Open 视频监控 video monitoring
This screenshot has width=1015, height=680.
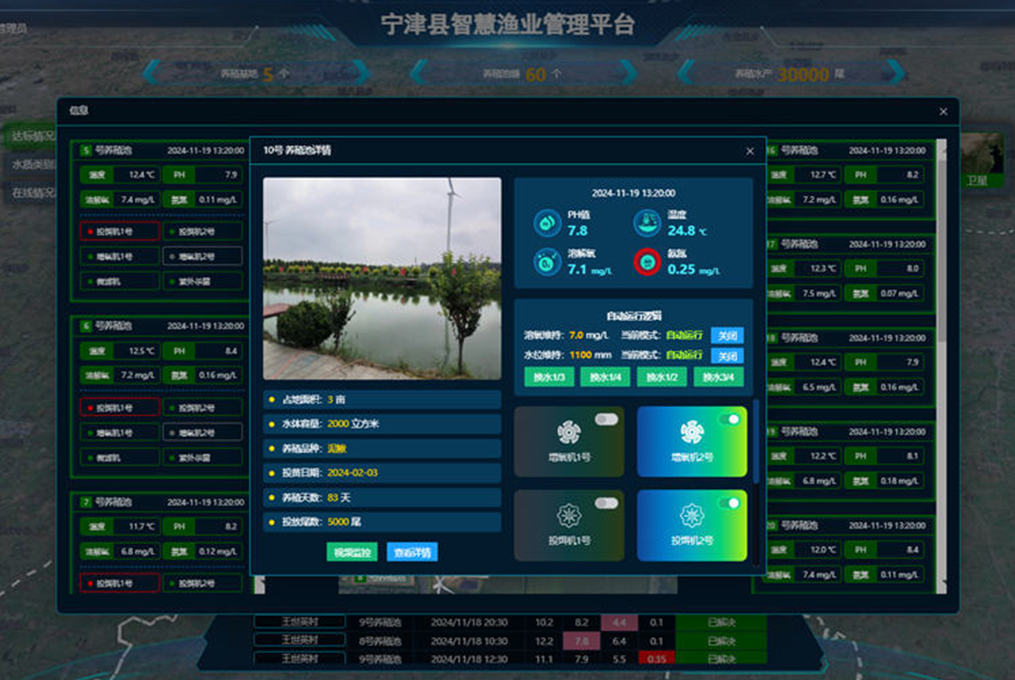coord(352,552)
